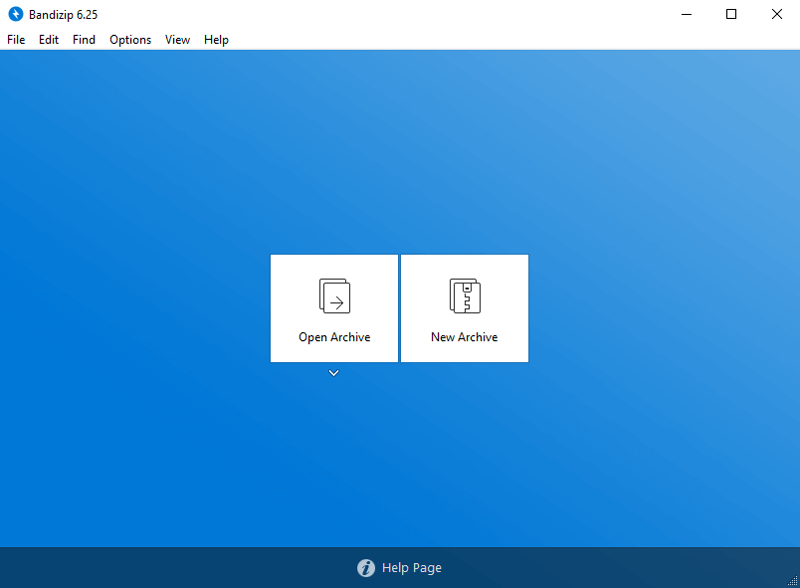Open the Help menu
This screenshot has width=800, height=588.
tap(216, 40)
